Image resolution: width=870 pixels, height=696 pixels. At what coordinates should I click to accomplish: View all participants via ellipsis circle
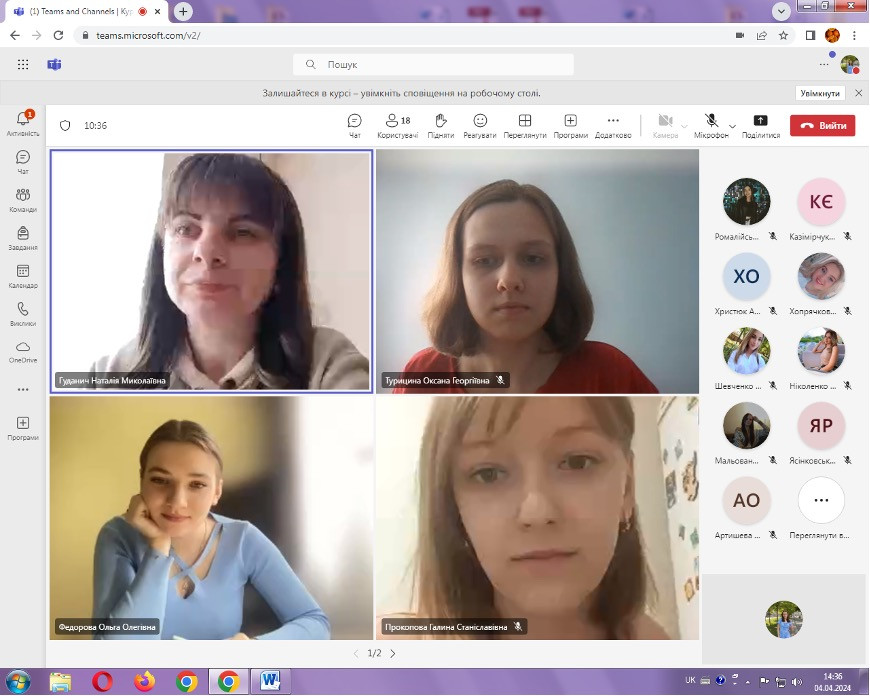coord(821,500)
